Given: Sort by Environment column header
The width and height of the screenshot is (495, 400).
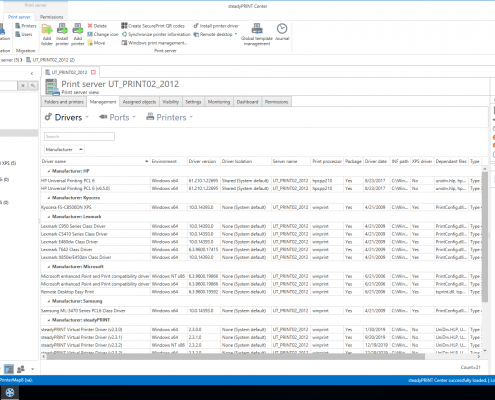Looking at the screenshot, I should 169,161.
